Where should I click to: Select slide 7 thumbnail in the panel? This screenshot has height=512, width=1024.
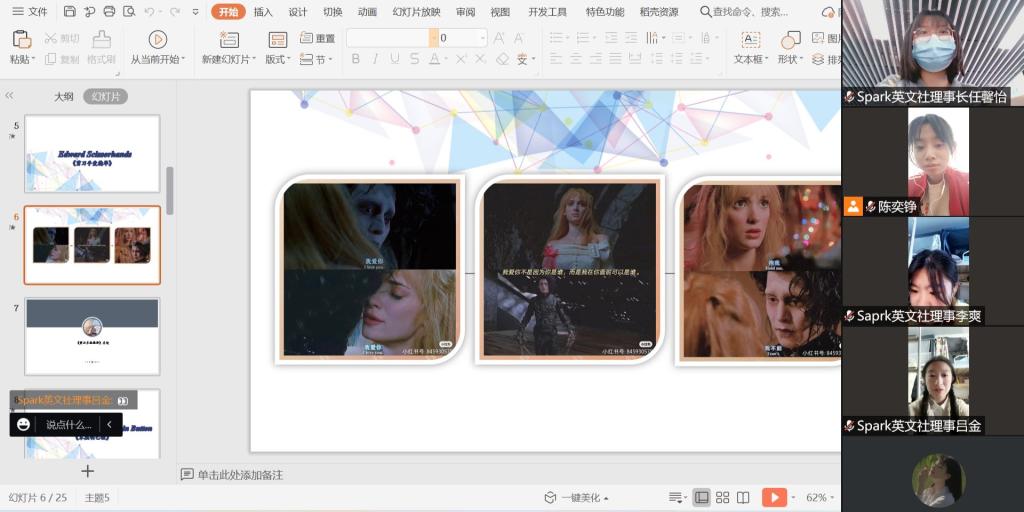(91, 336)
